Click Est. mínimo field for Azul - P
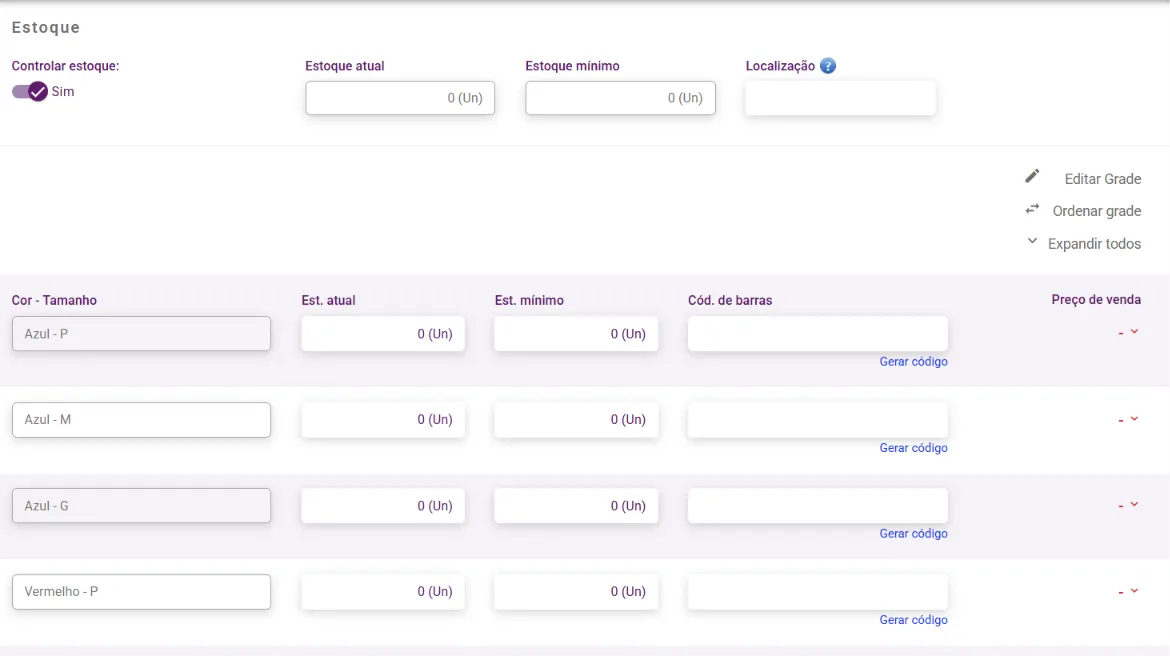This screenshot has width=1170, height=656. 576,334
